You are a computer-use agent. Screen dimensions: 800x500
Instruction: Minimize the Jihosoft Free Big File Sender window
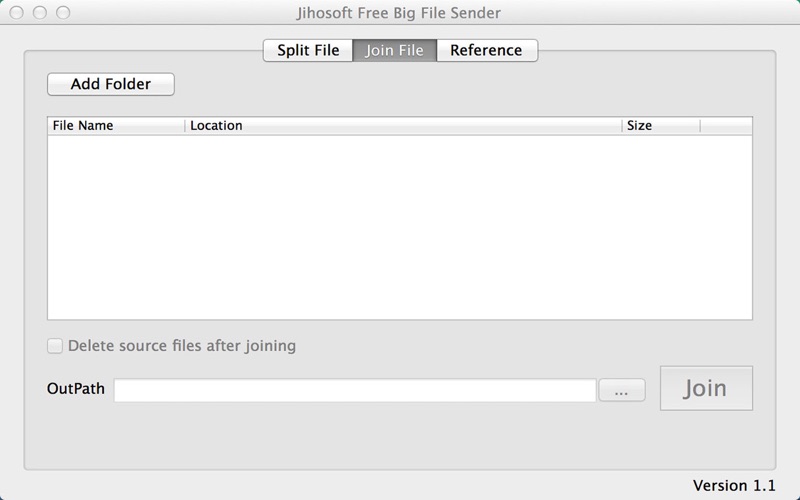pyautogui.click(x=40, y=12)
